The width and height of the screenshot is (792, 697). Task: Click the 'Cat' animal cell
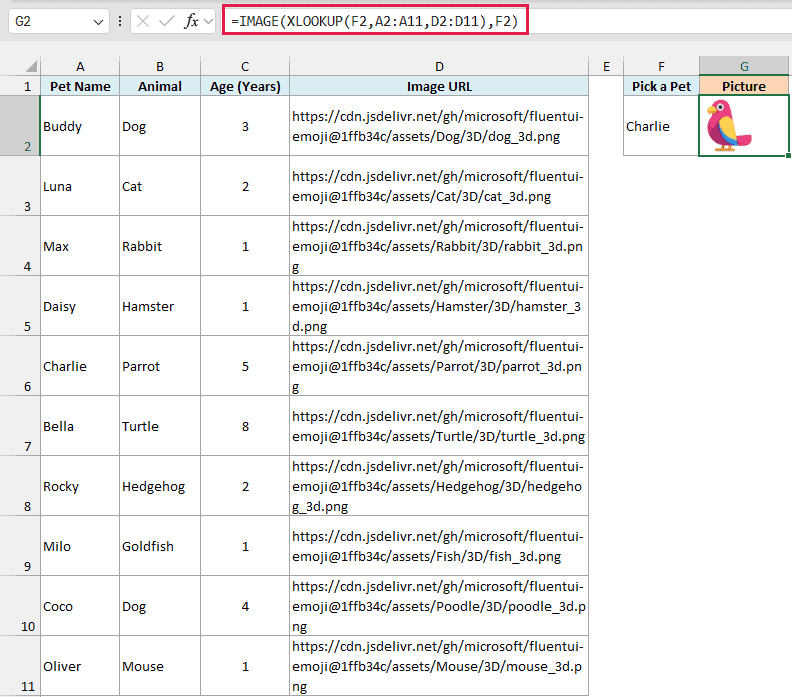tap(160, 186)
